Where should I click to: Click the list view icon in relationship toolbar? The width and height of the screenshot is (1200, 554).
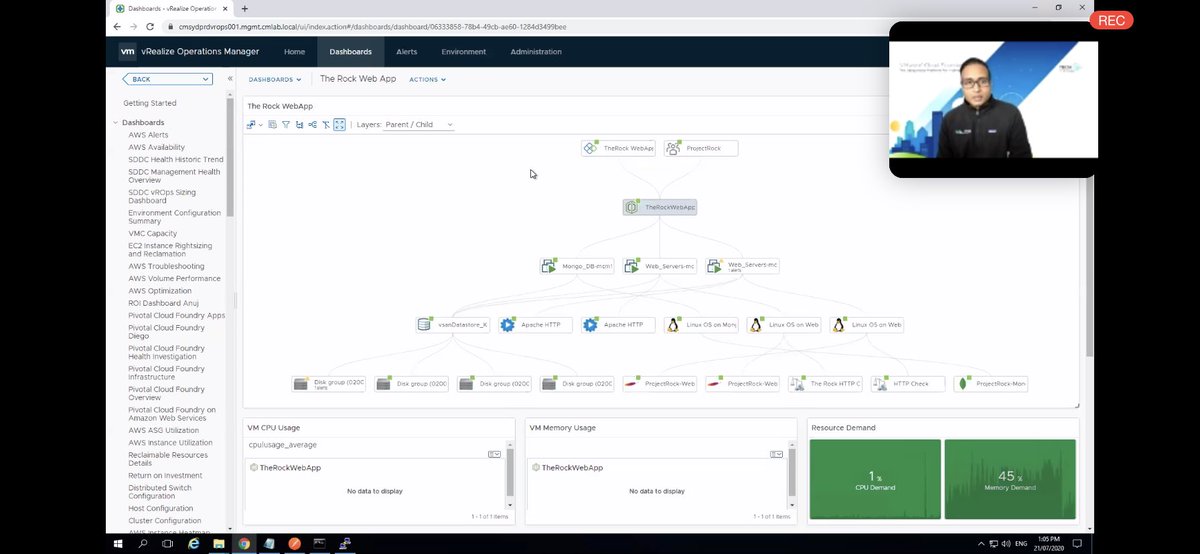click(272, 125)
